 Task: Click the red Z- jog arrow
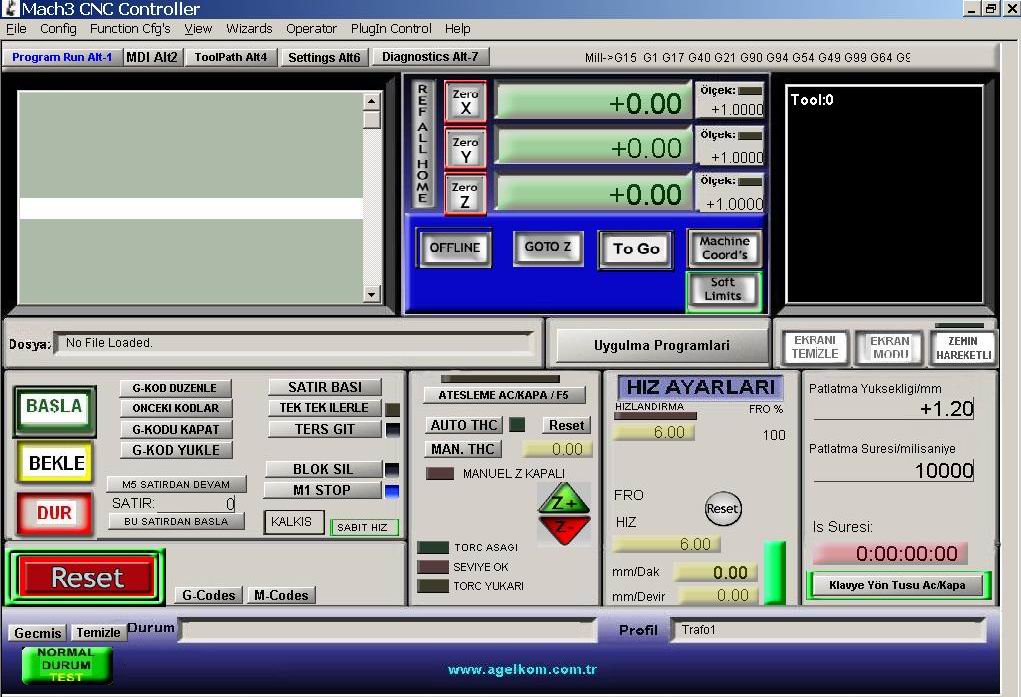coord(564,530)
